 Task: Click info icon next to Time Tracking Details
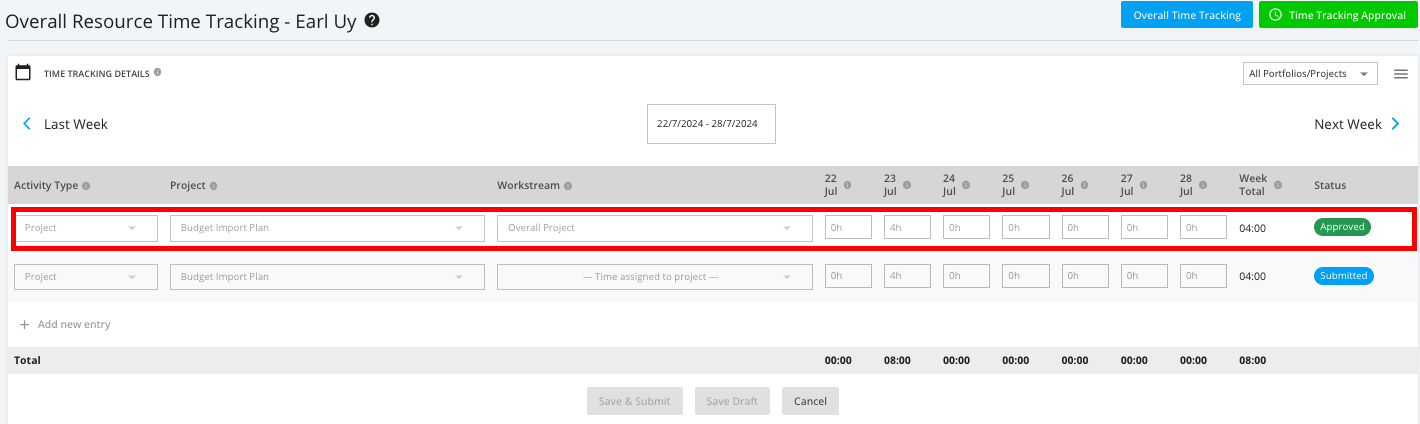157,73
